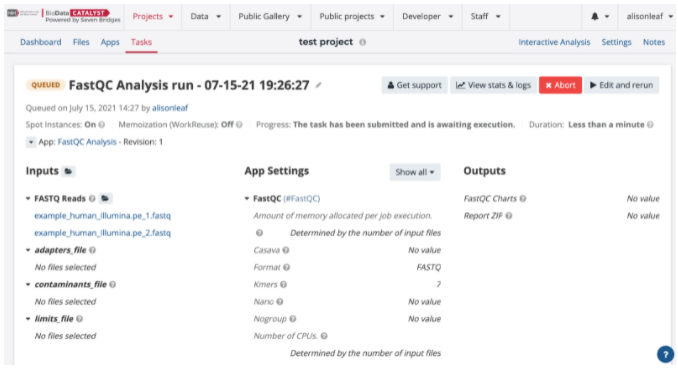The width and height of the screenshot is (678, 372).
Task: Click View stats & logs
Action: (493, 85)
